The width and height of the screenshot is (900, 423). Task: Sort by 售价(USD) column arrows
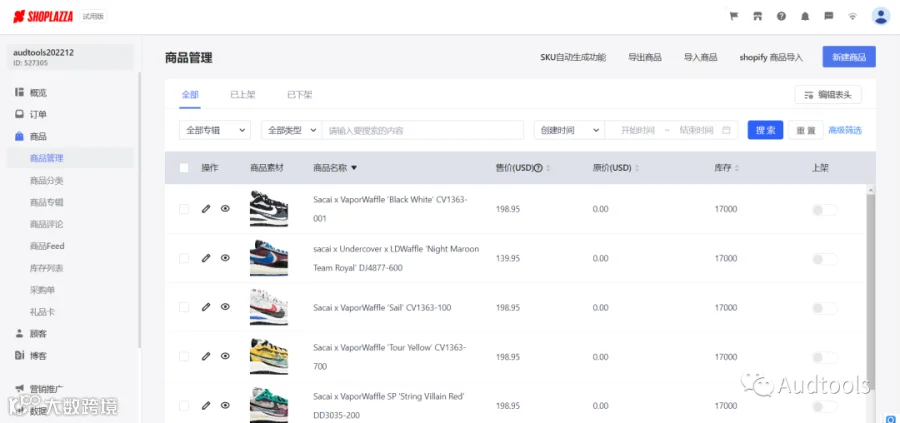click(x=548, y=168)
